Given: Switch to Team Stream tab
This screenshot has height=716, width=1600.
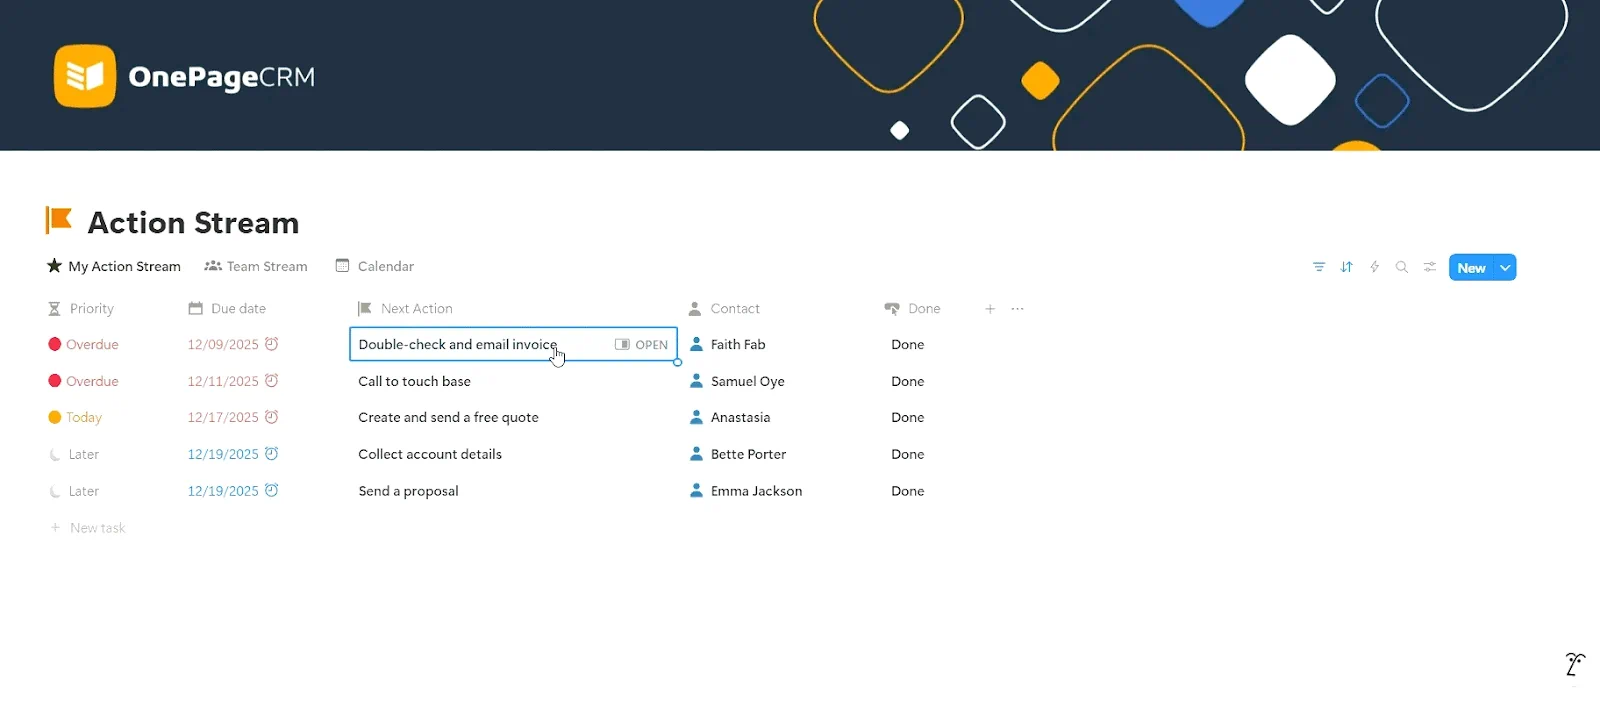Looking at the screenshot, I should [256, 266].
